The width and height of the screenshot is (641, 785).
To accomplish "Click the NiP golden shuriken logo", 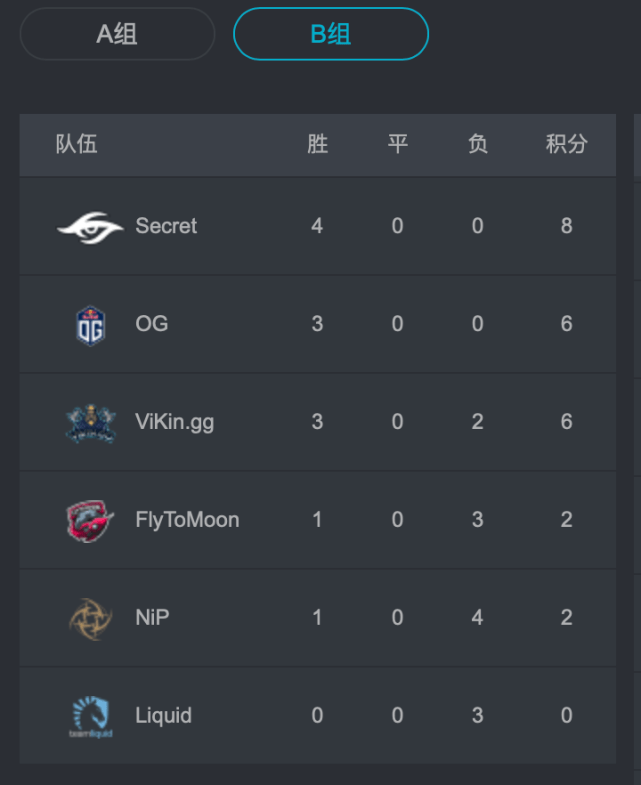I will tap(90, 619).
